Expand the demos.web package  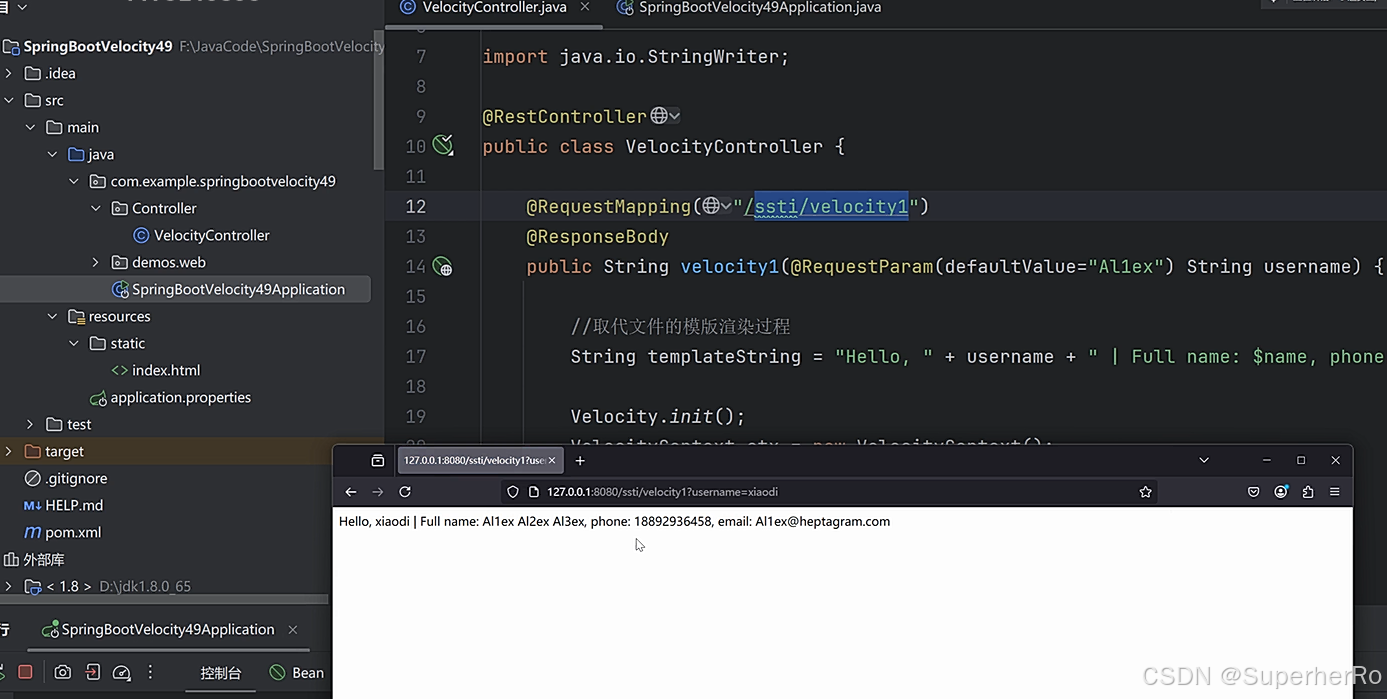pos(96,262)
